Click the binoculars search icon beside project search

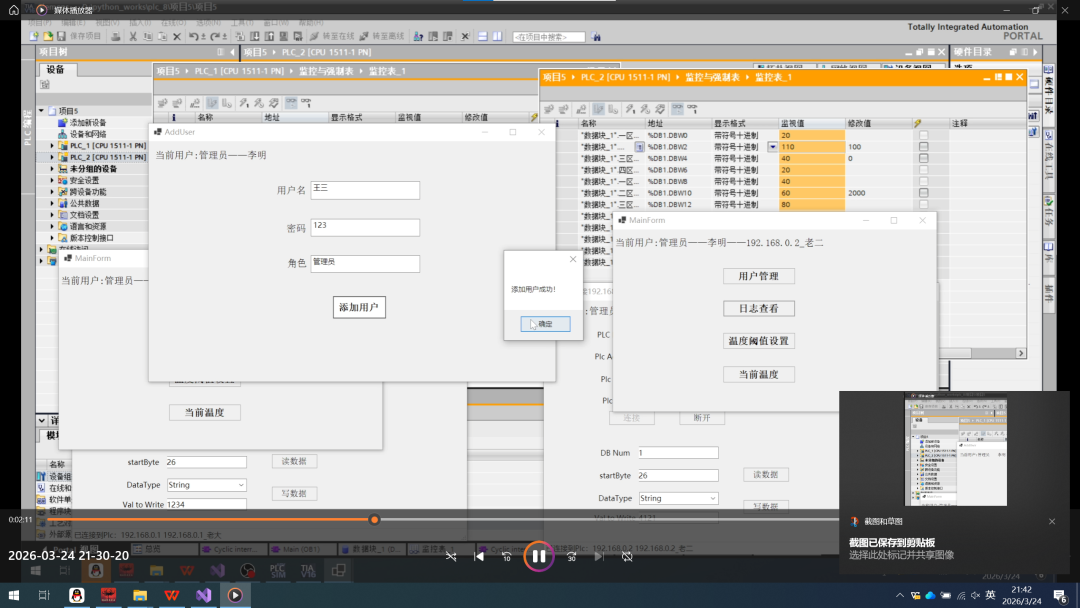coord(596,36)
